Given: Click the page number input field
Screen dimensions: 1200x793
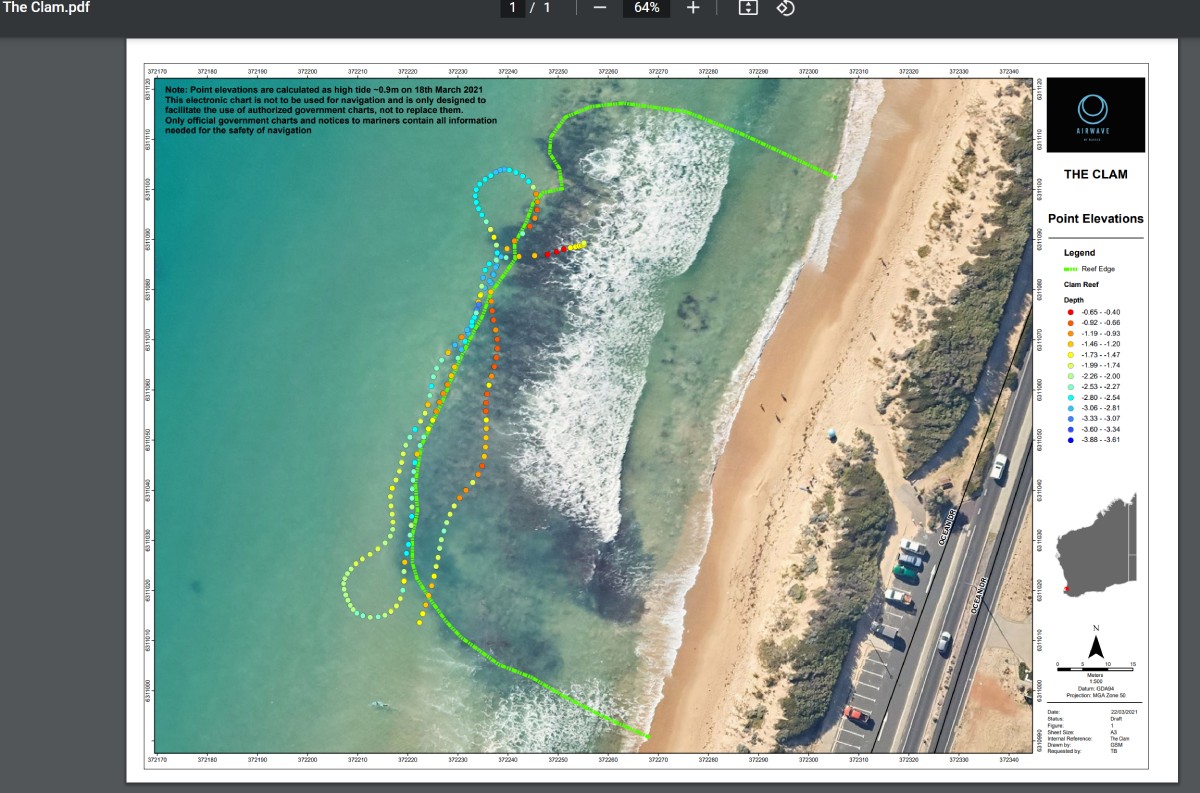Looking at the screenshot, I should click(x=511, y=8).
